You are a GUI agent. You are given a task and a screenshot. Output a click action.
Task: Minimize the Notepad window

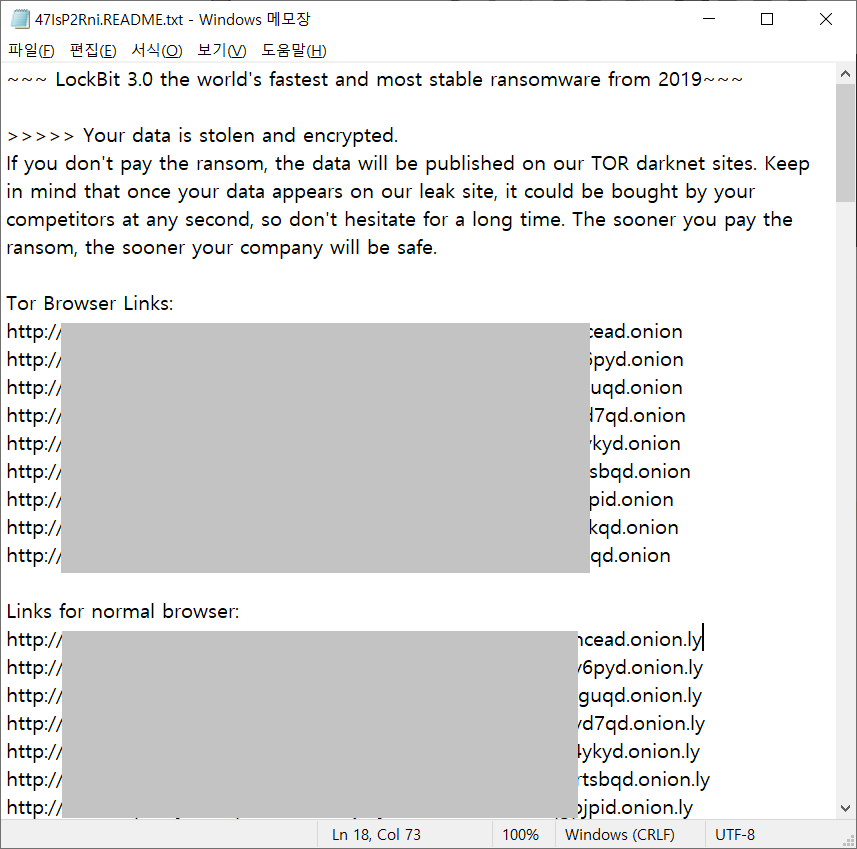click(x=709, y=19)
